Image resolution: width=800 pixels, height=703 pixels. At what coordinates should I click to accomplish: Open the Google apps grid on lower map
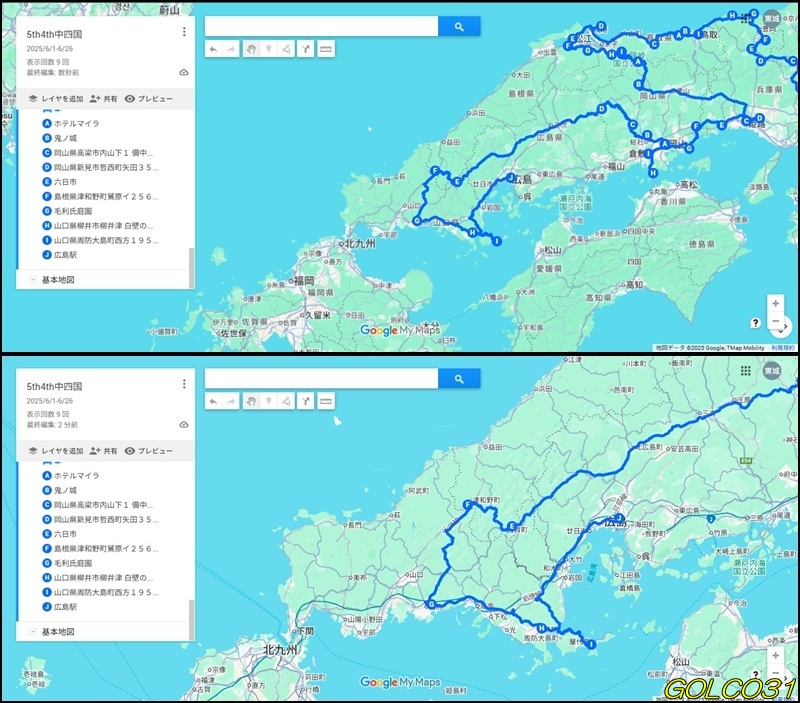click(745, 370)
